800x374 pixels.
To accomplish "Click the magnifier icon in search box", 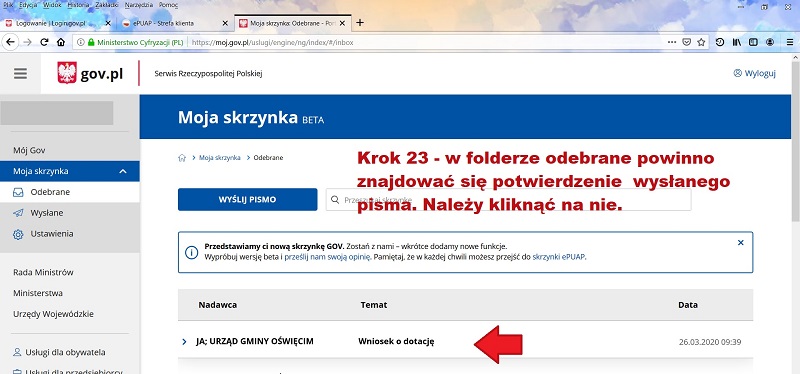I will pyautogui.click(x=335, y=200).
